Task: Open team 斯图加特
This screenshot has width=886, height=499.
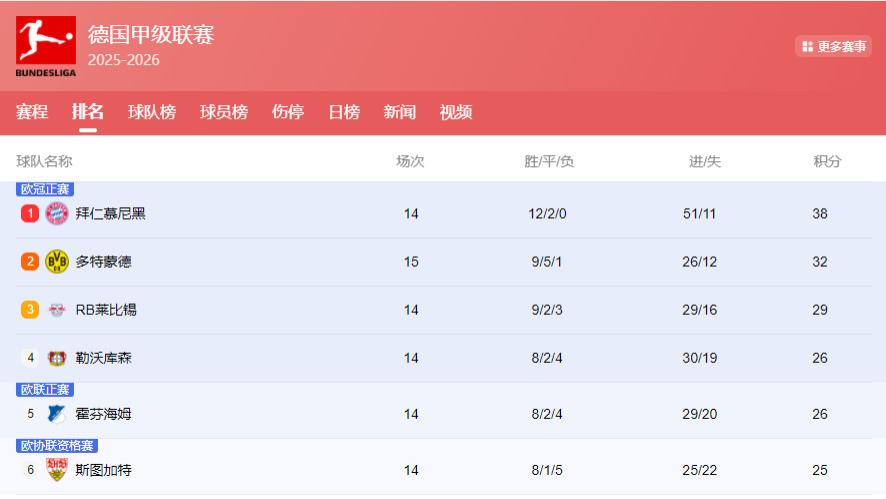Action: click(x=103, y=470)
